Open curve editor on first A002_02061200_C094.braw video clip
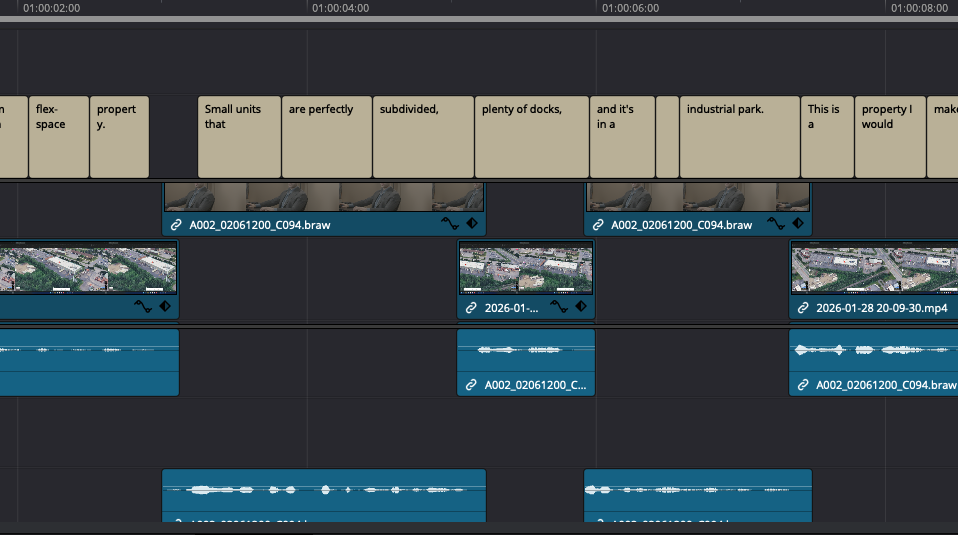The height and width of the screenshot is (535, 958). [x=450, y=224]
